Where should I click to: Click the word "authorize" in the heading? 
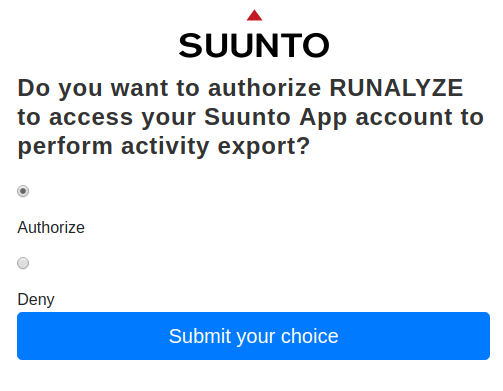(264, 88)
